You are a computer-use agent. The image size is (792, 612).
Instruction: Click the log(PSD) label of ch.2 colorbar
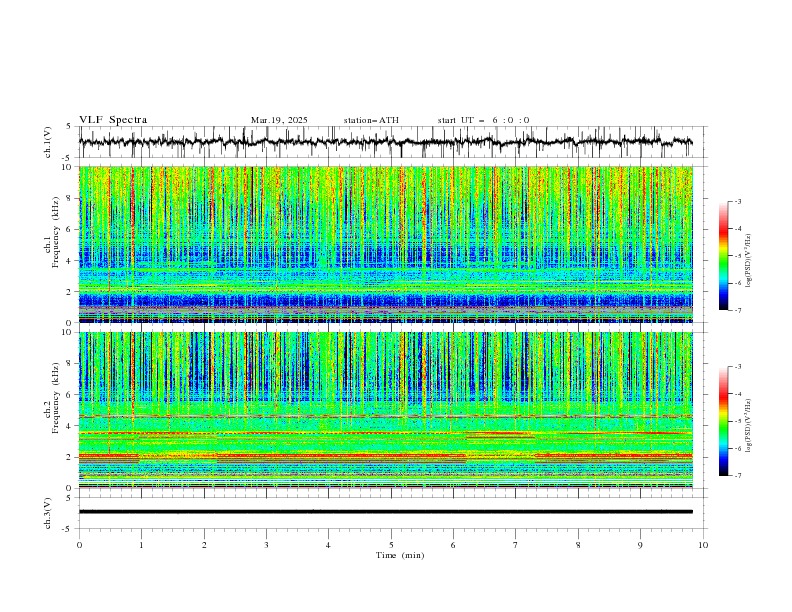(748, 426)
